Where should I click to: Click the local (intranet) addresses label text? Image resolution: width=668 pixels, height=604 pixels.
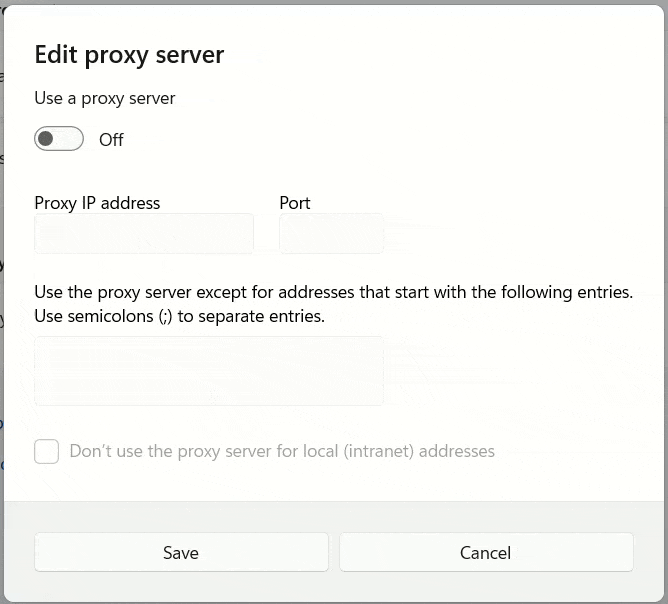(x=282, y=451)
